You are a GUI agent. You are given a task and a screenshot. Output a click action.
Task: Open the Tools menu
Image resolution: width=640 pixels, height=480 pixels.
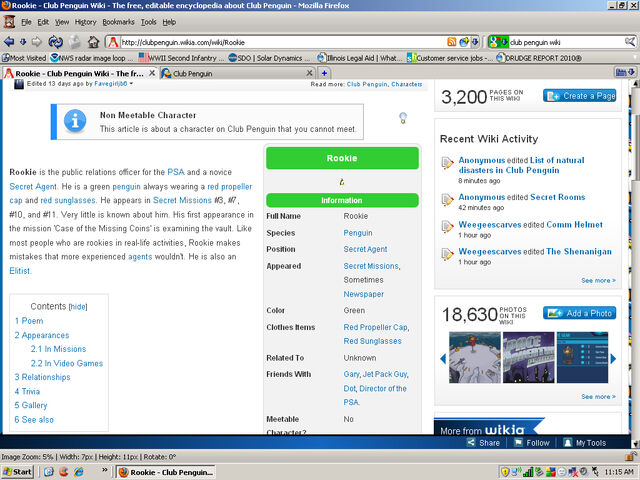point(149,22)
